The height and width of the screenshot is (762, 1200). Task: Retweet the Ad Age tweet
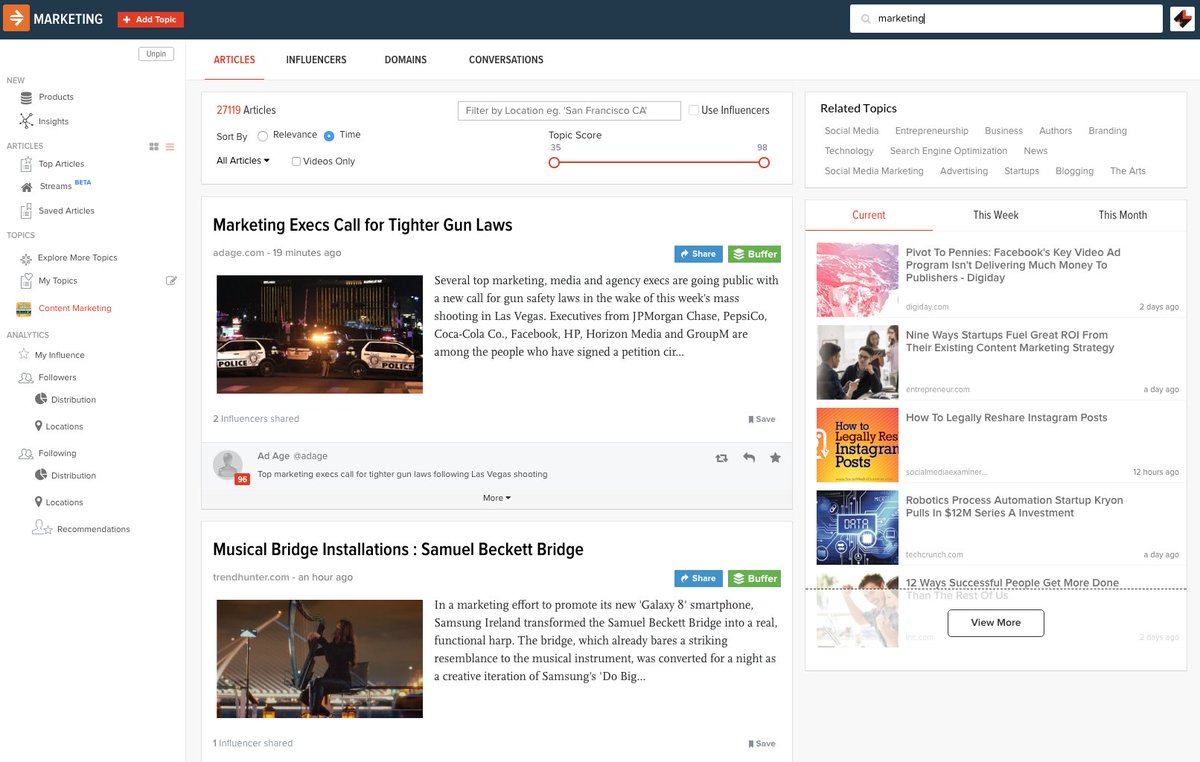point(722,458)
